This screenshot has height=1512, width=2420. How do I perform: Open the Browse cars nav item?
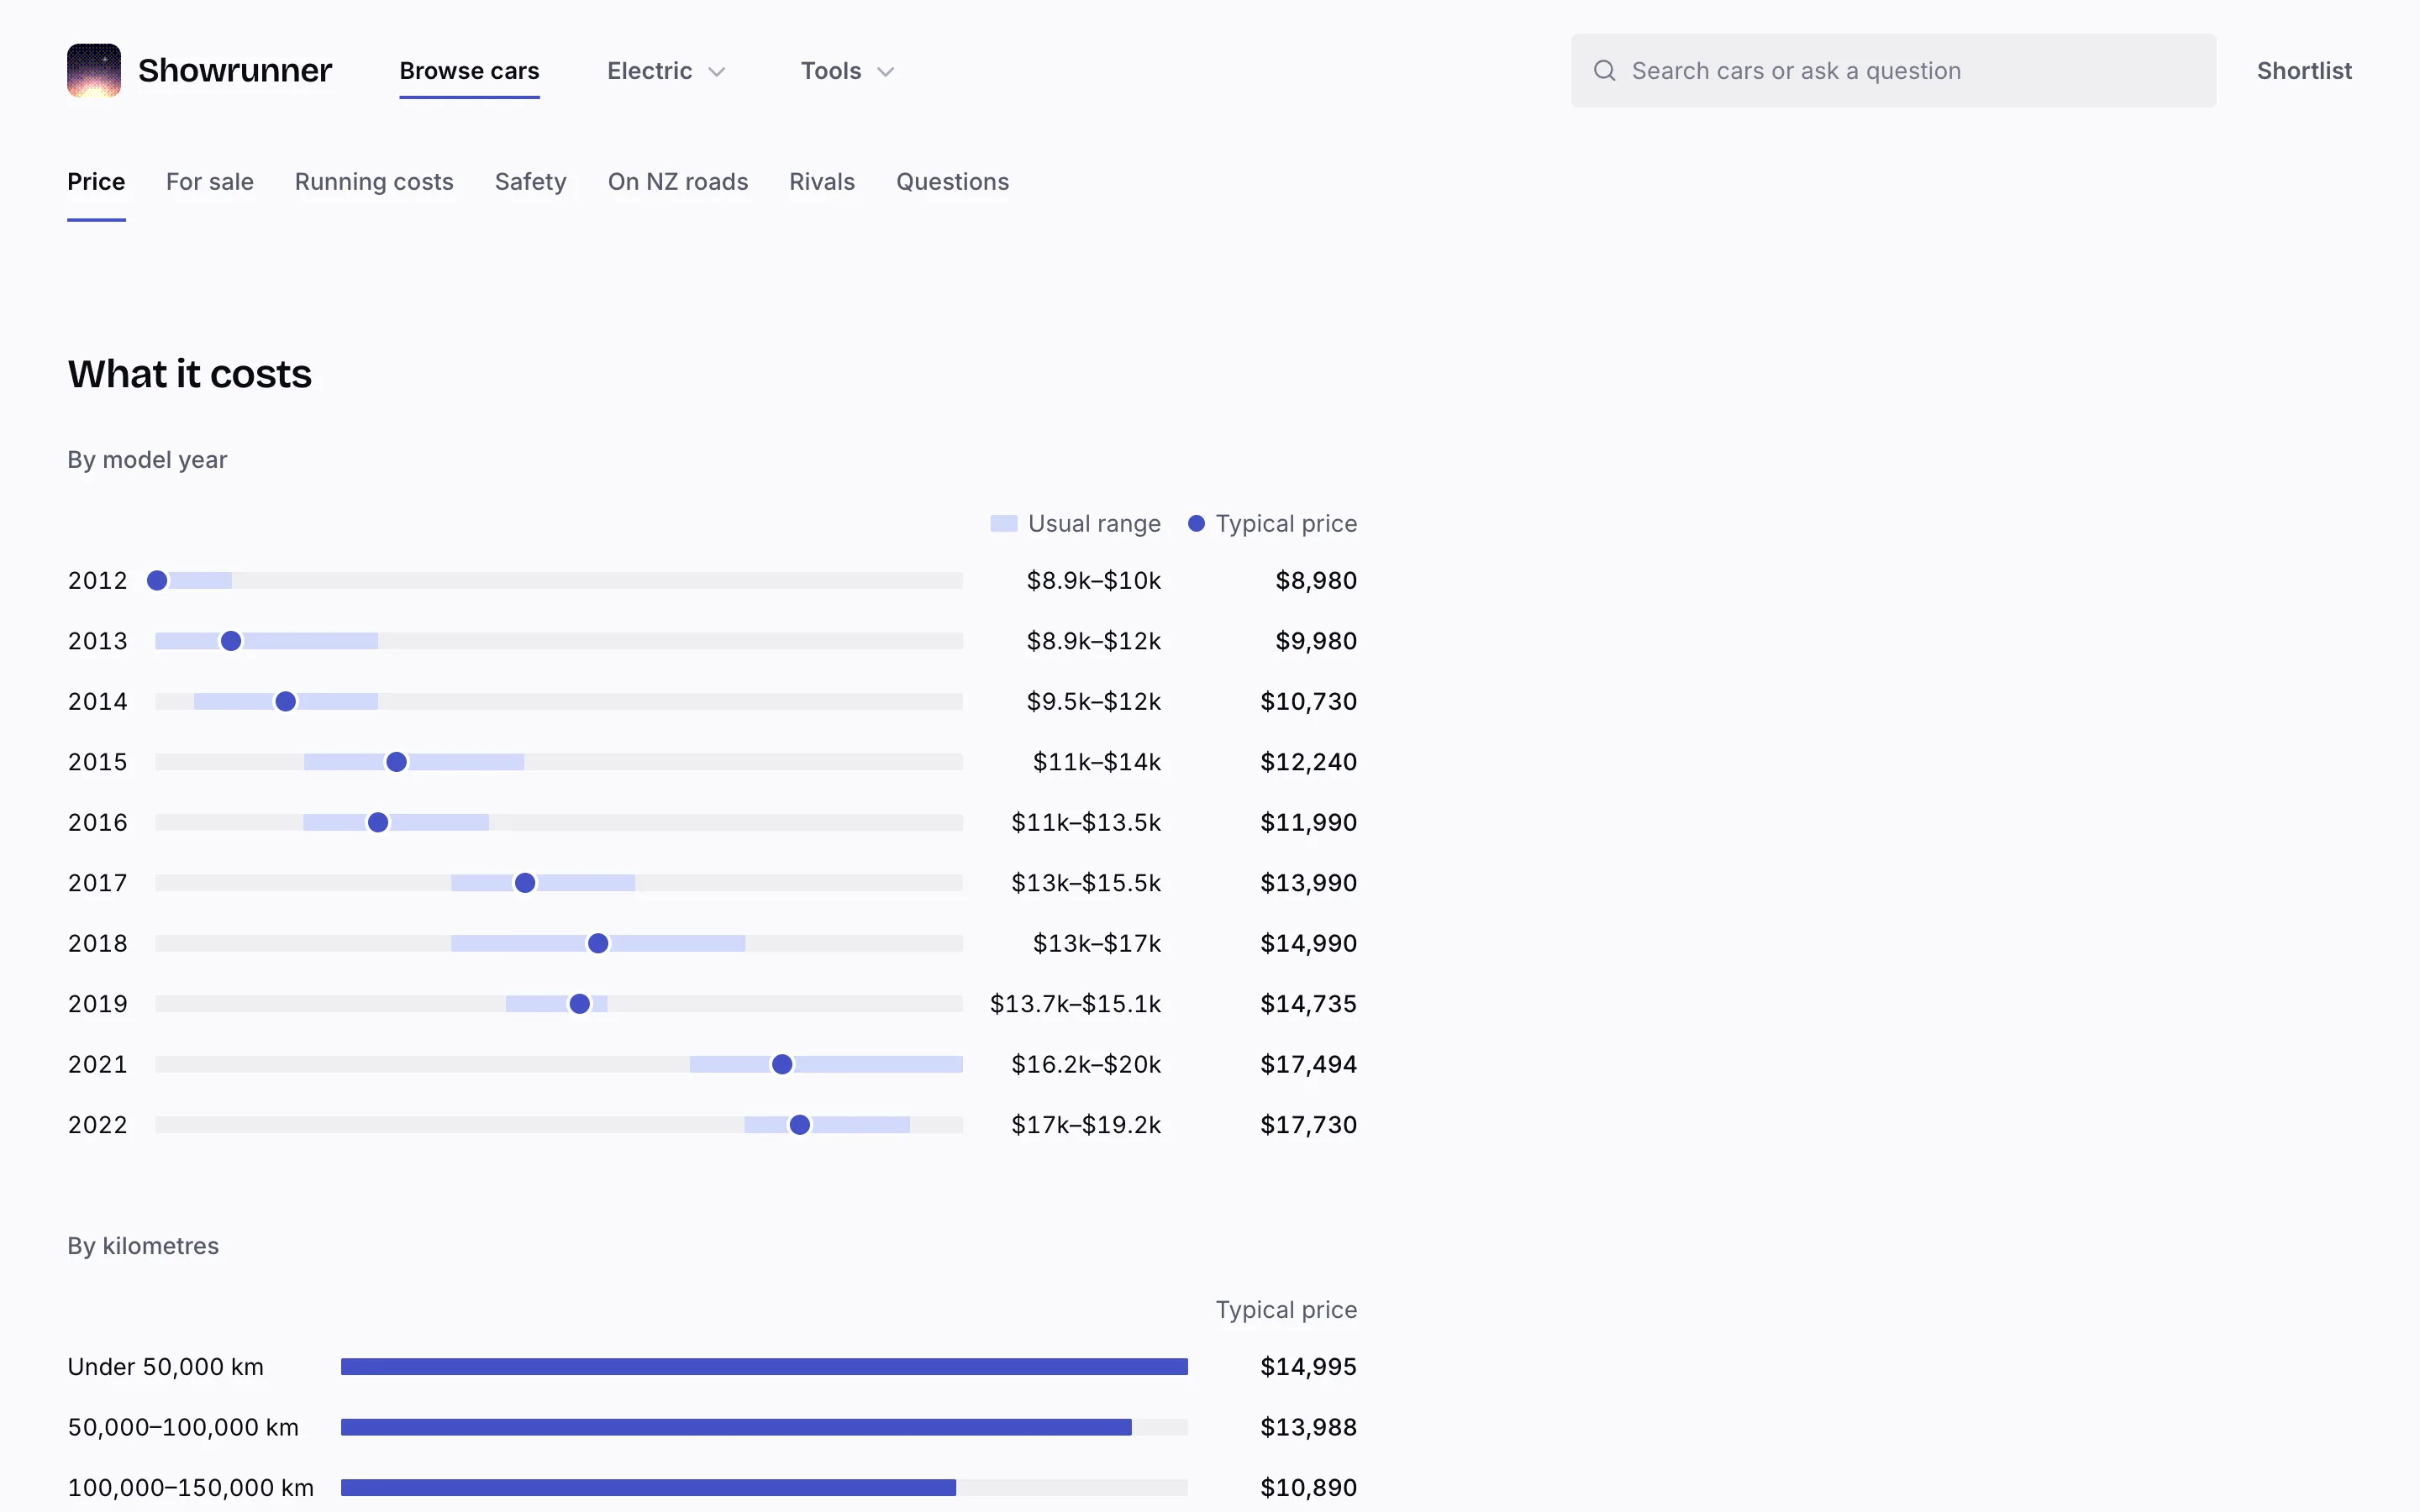tap(469, 71)
